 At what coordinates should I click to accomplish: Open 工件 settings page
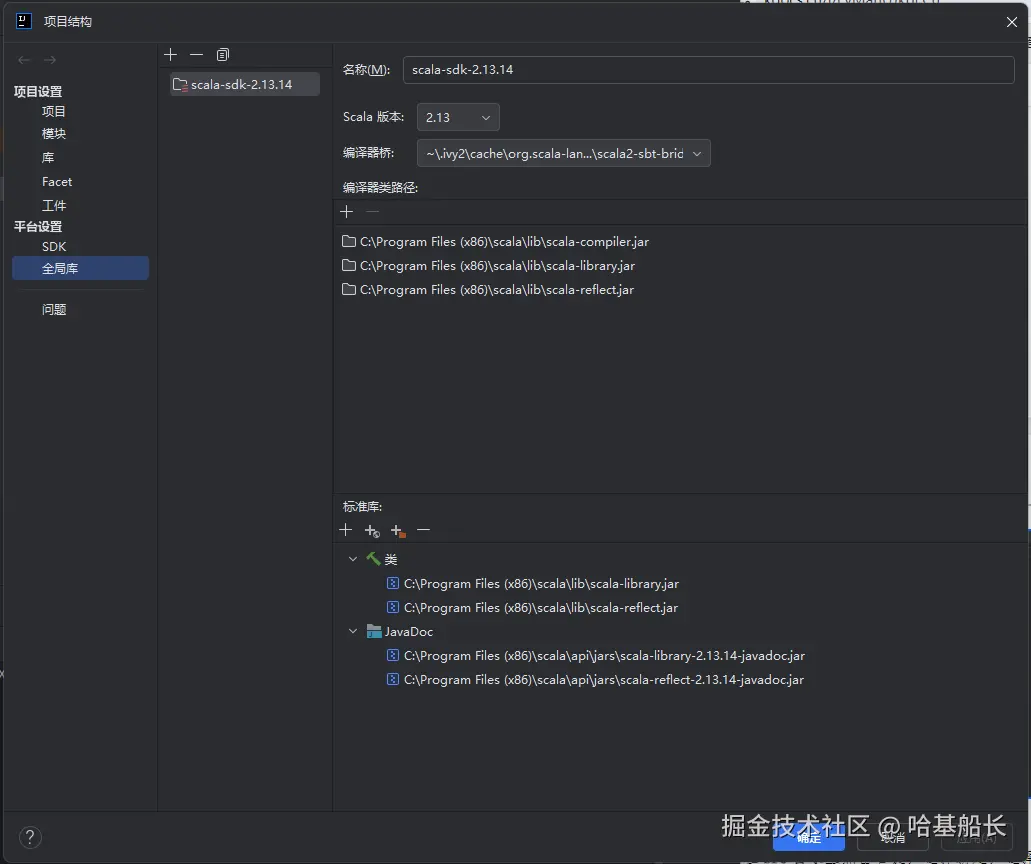[x=54, y=205]
